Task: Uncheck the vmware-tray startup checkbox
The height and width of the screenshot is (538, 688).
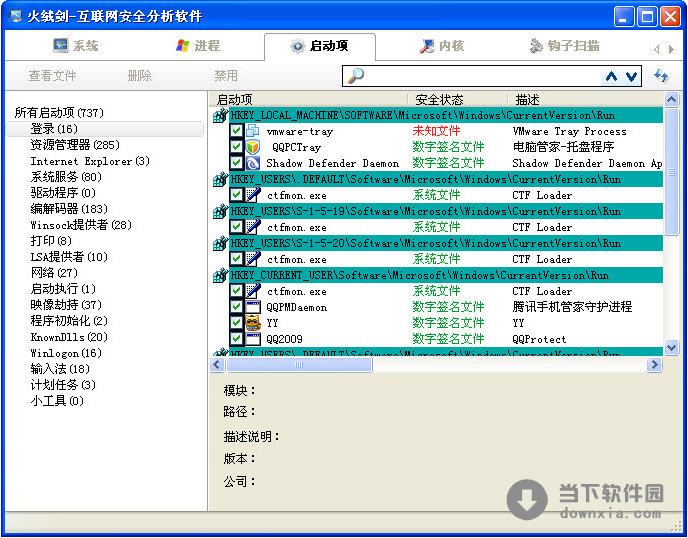Action: pyautogui.click(x=236, y=131)
